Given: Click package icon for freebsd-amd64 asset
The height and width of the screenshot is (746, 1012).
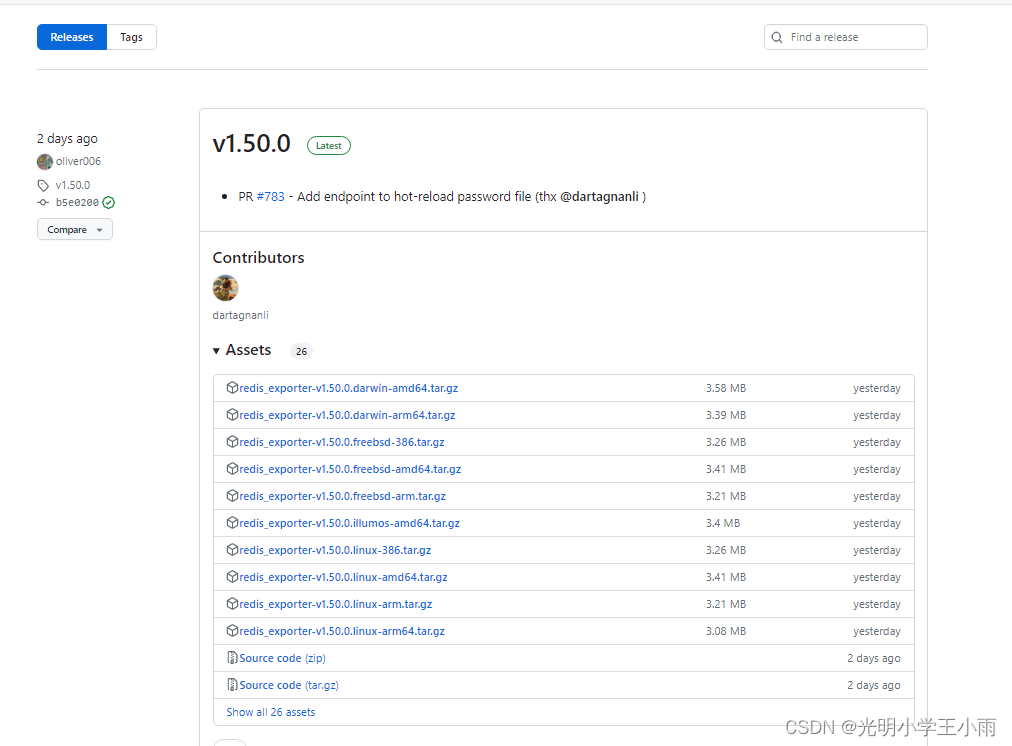Looking at the screenshot, I should click(232, 469).
